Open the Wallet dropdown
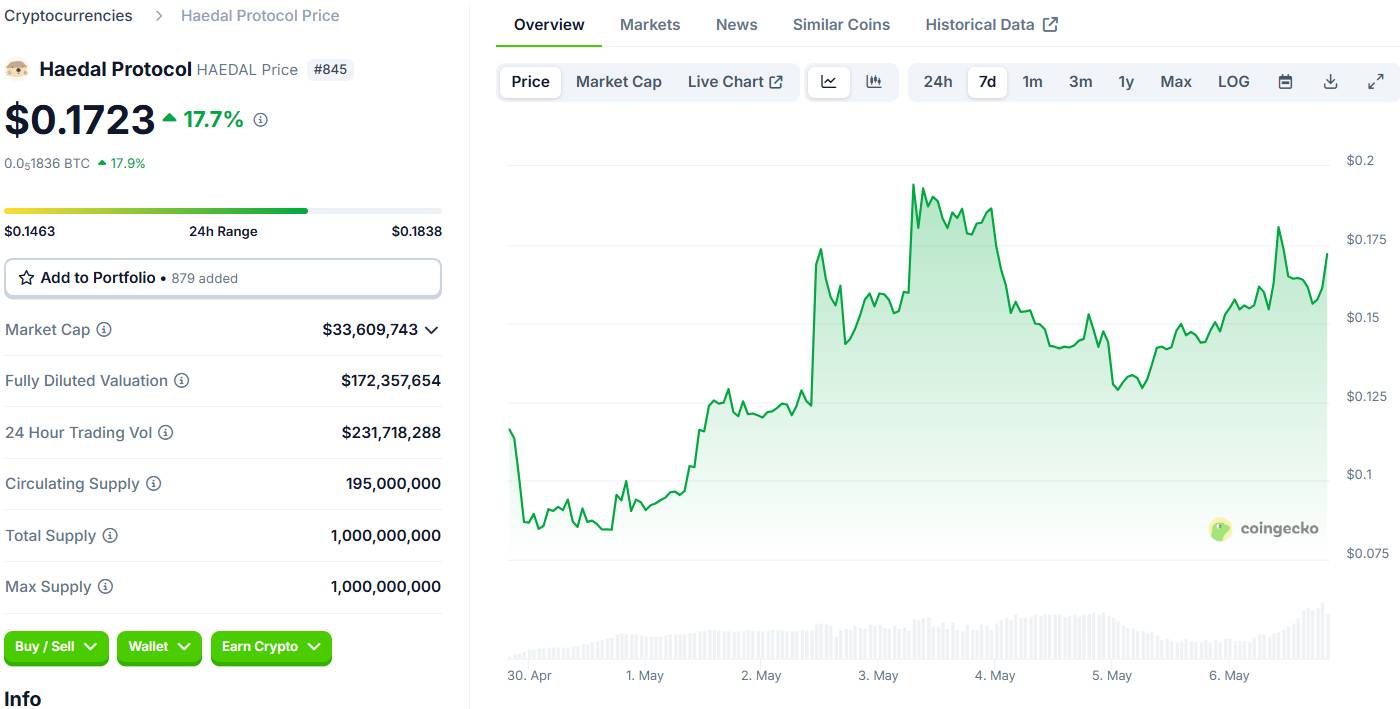 (x=159, y=648)
